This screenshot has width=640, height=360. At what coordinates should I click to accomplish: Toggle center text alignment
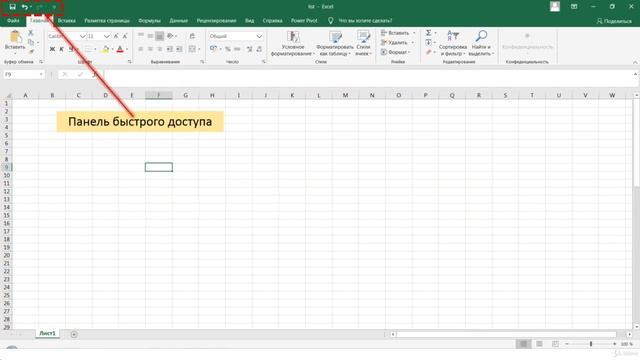click(x=150, y=49)
